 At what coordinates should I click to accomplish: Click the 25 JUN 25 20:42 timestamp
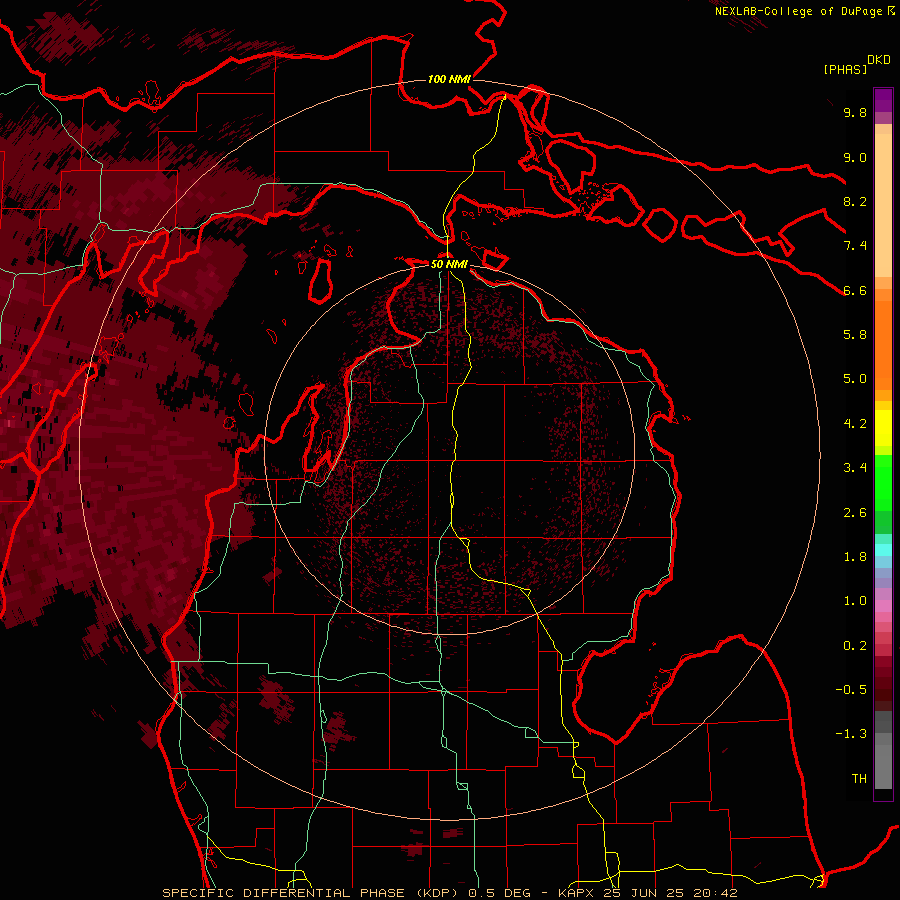[x=670, y=893]
